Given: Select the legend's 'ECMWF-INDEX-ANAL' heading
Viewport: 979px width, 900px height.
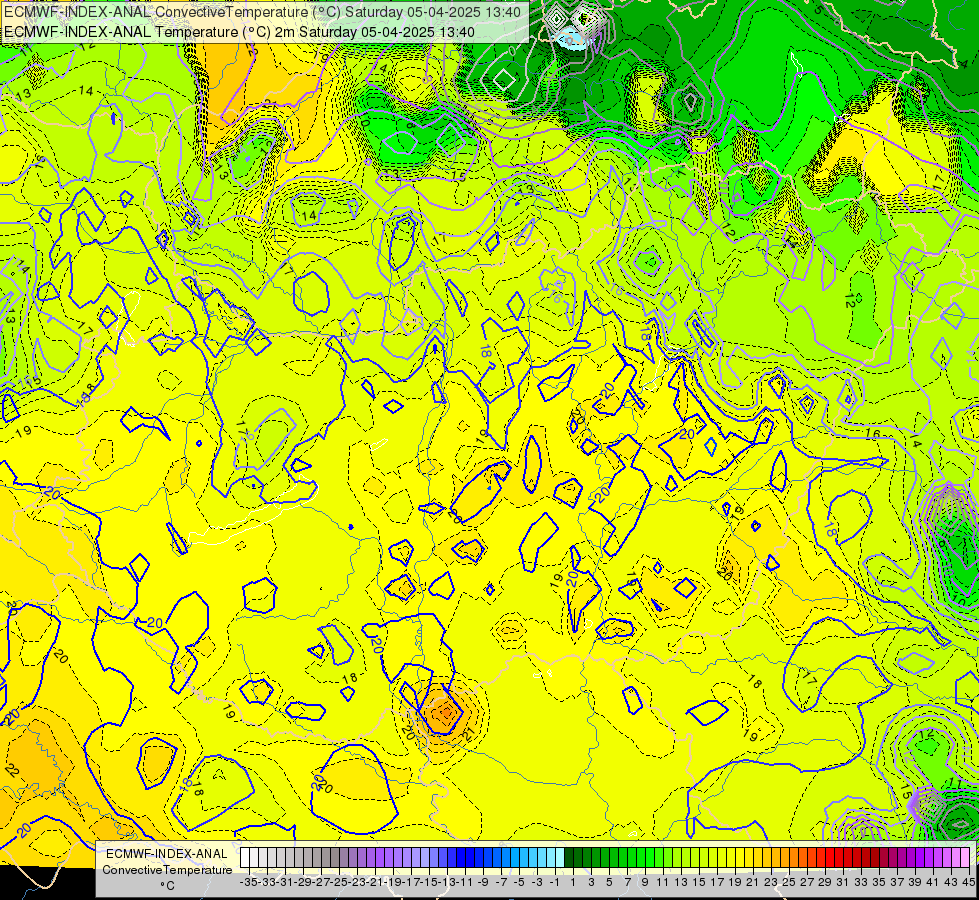Looking at the screenshot, I should 167,854.
